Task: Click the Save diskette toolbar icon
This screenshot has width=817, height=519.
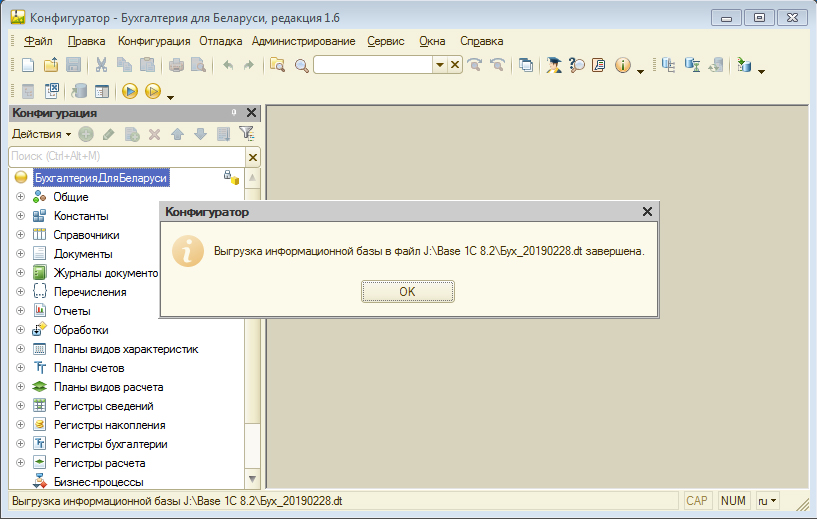Action: pyautogui.click(x=73, y=65)
